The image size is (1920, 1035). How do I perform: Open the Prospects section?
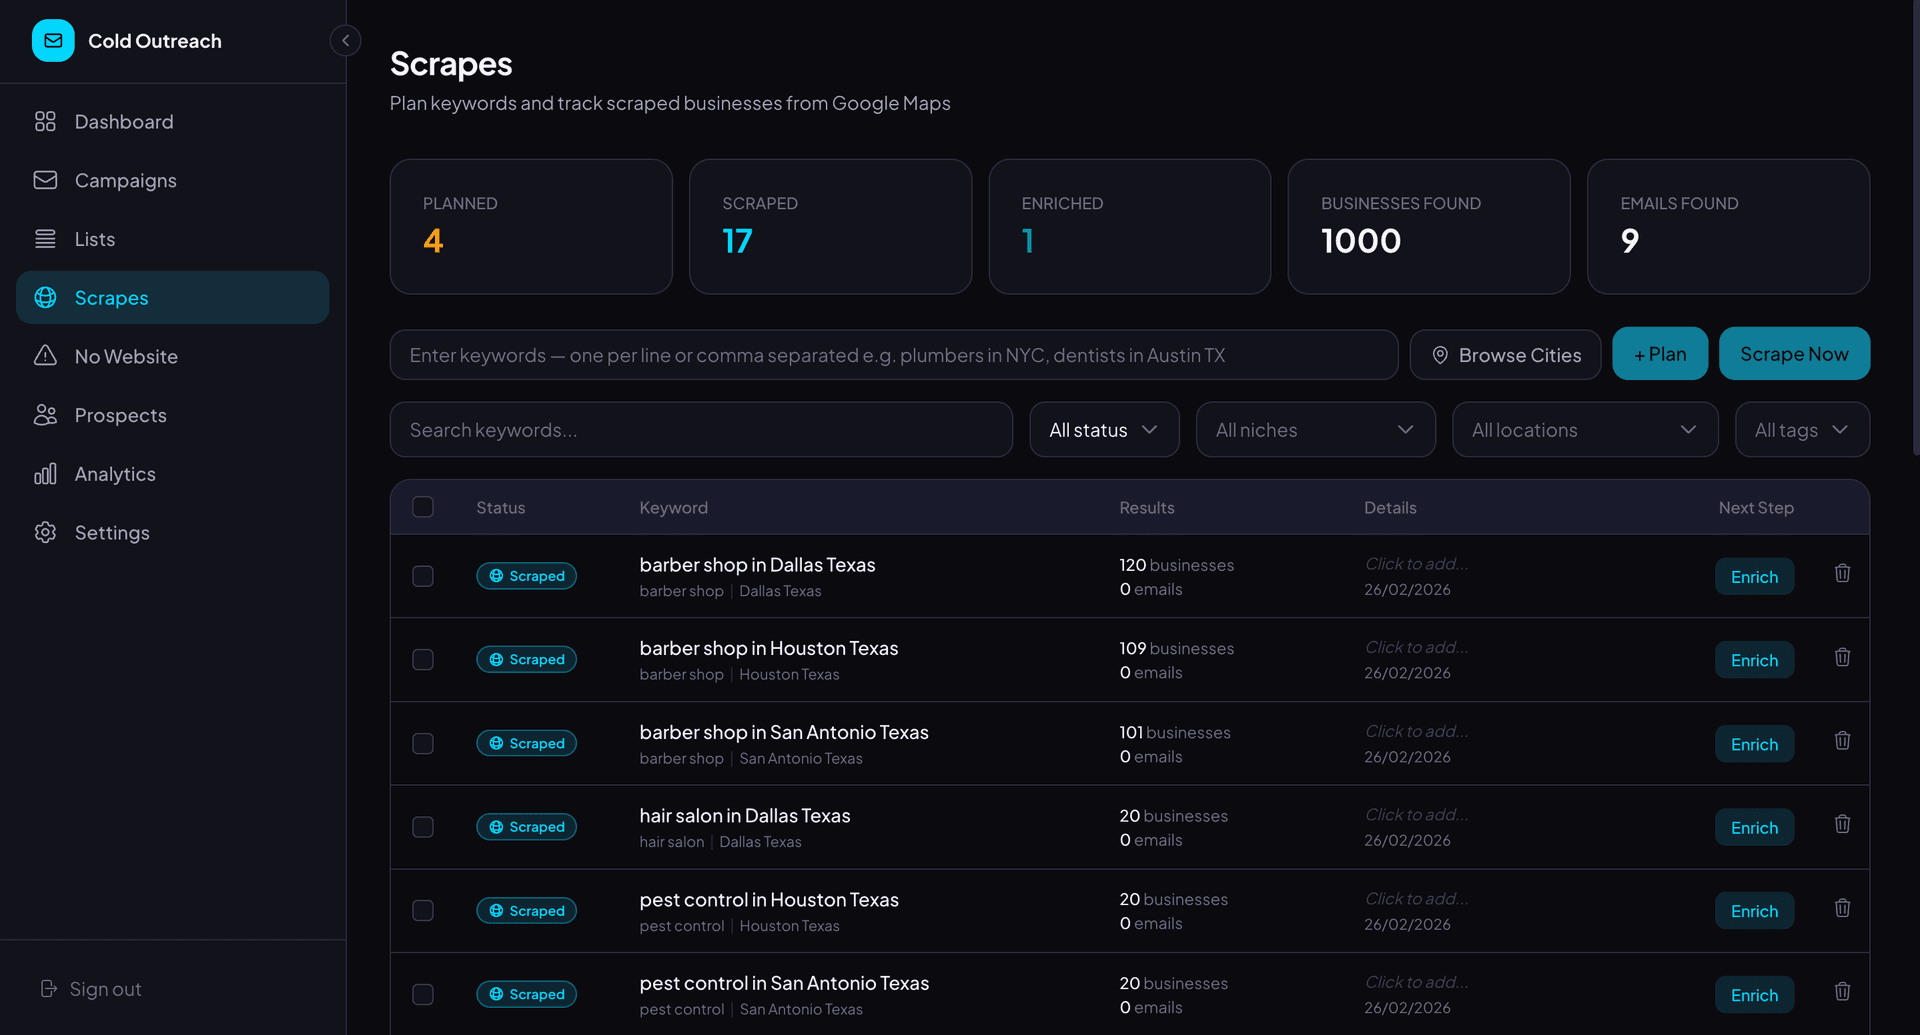click(x=120, y=415)
